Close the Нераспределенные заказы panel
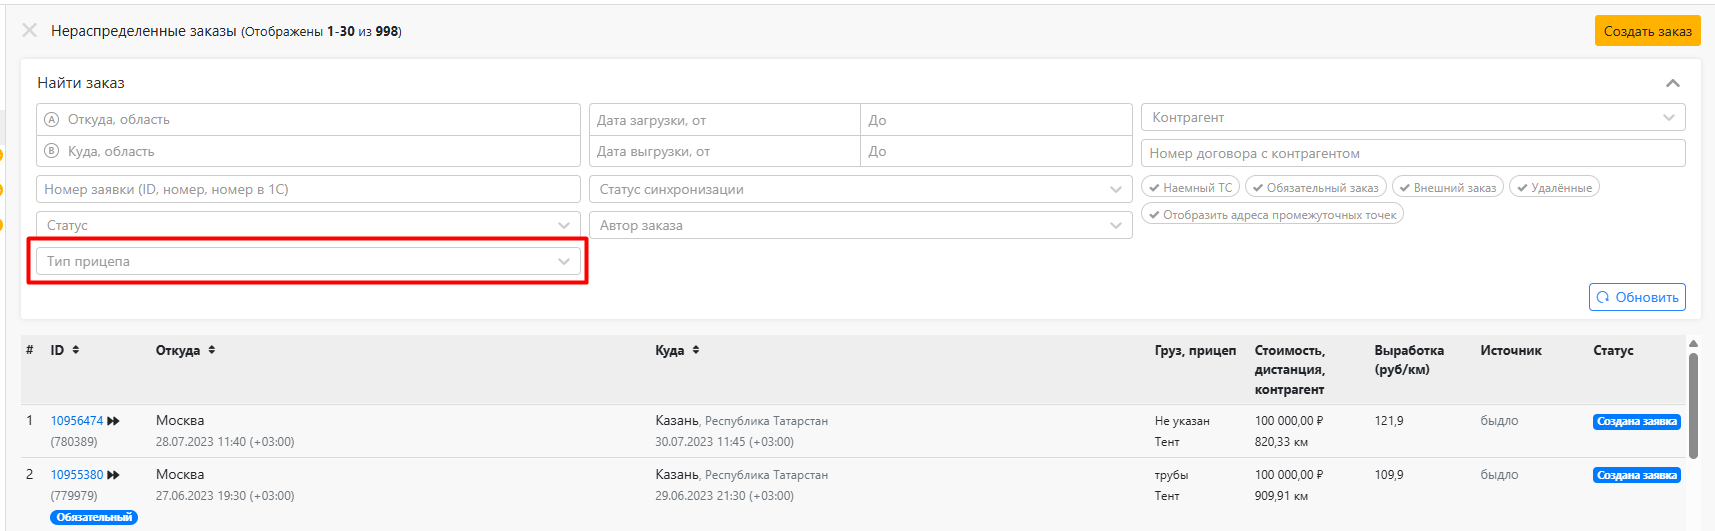1715x531 pixels. 30,31
